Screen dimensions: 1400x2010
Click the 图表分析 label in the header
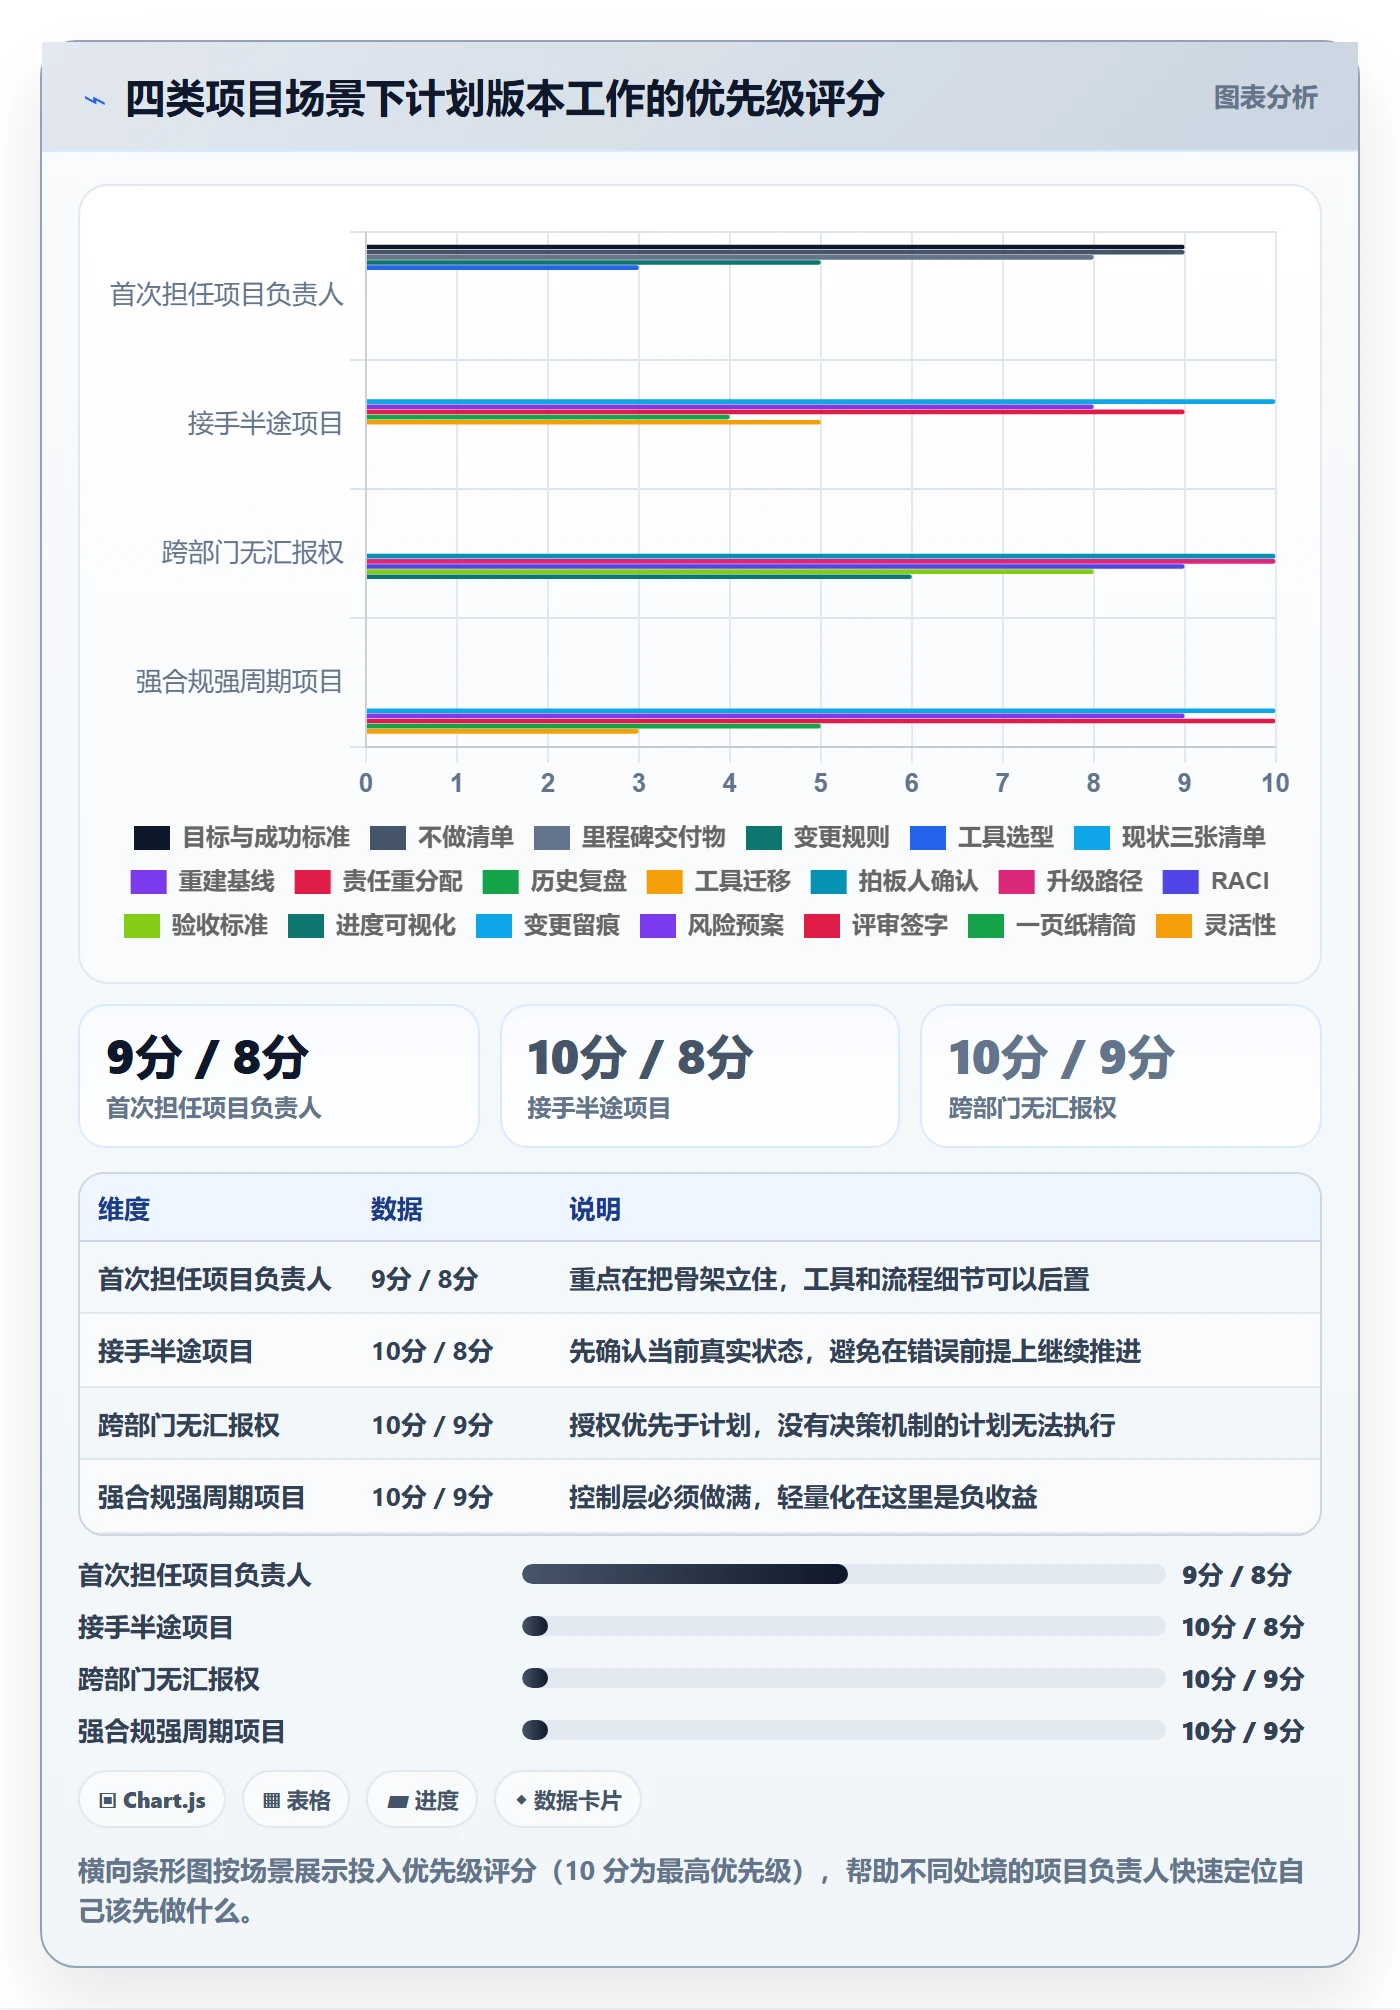(1265, 98)
